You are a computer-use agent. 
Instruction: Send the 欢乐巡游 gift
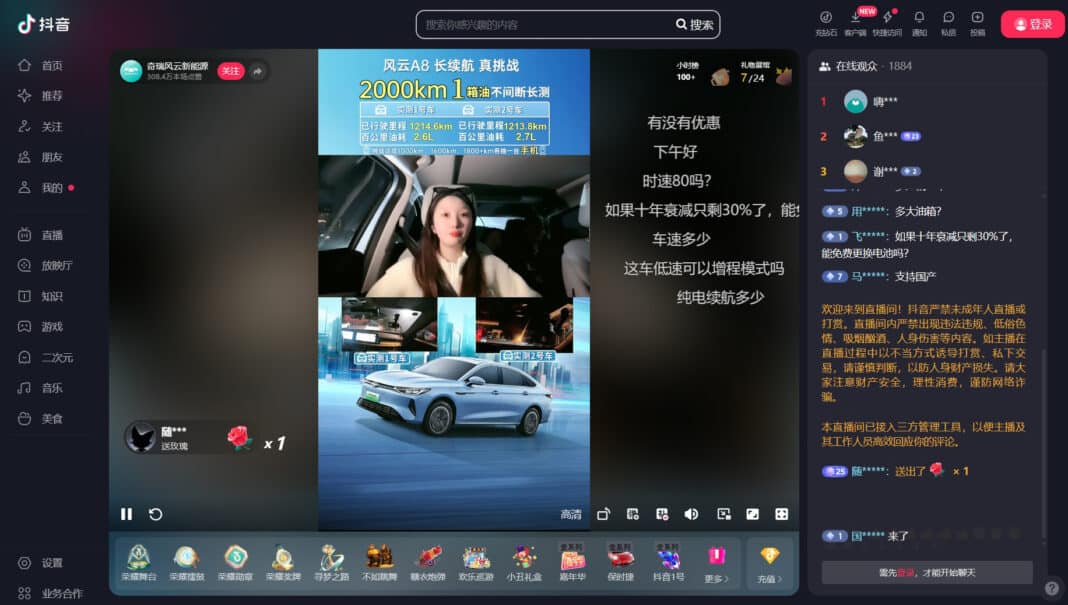pos(475,563)
